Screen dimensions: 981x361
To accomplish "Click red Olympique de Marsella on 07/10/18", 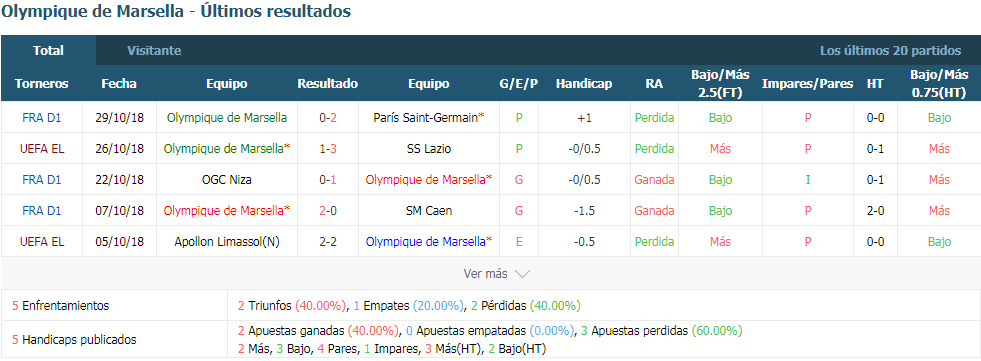I will pyautogui.click(x=226, y=211).
